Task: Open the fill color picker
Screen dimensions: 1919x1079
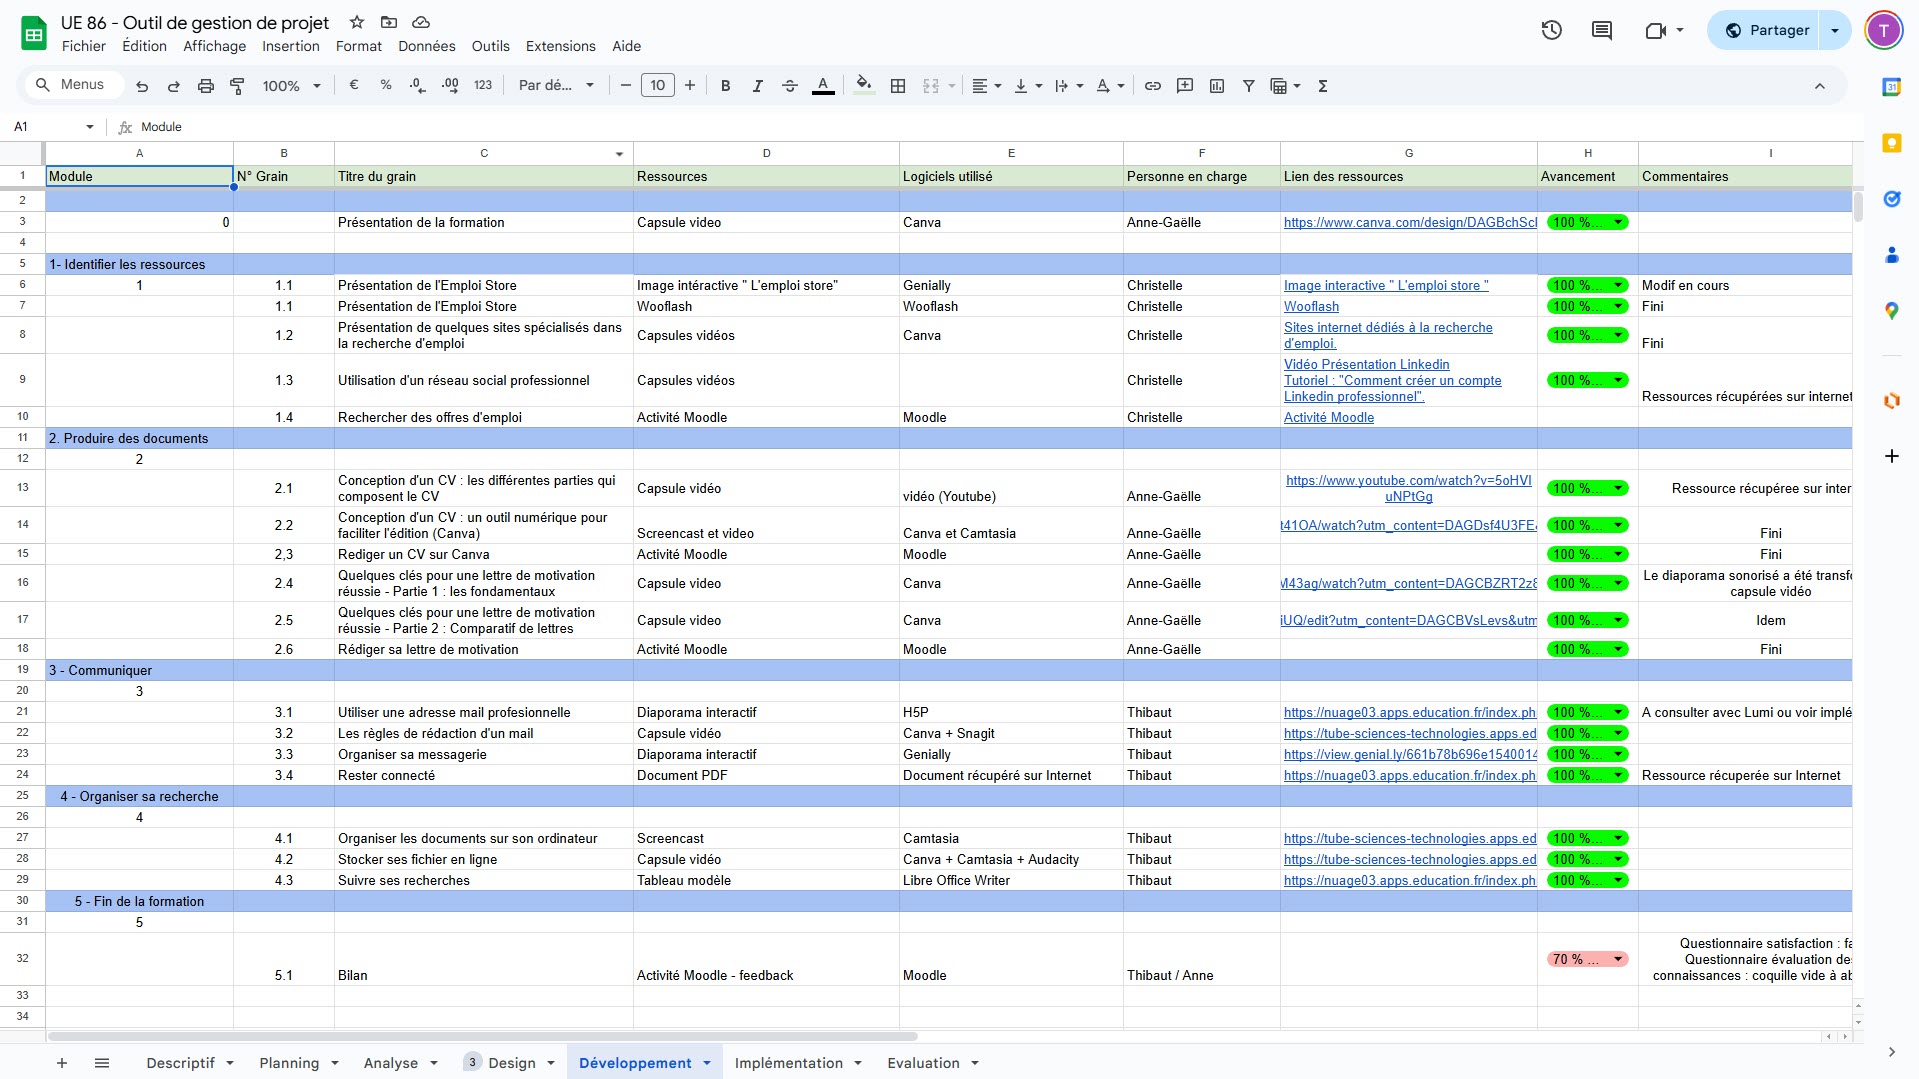Action: (x=864, y=86)
